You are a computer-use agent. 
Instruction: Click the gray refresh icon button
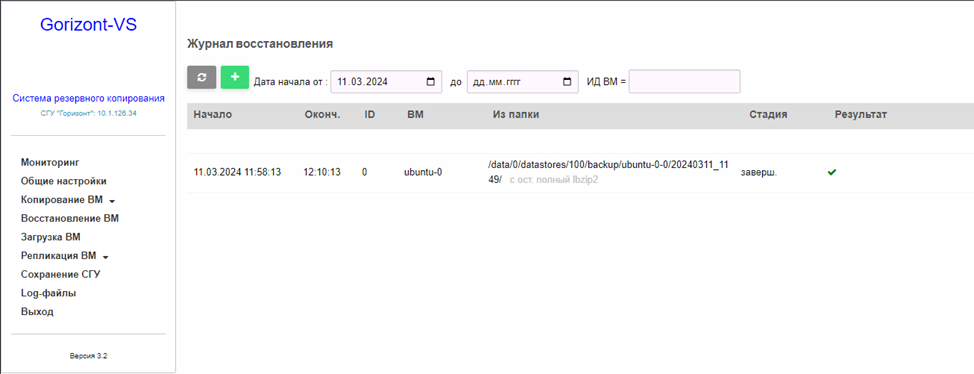[x=201, y=78]
